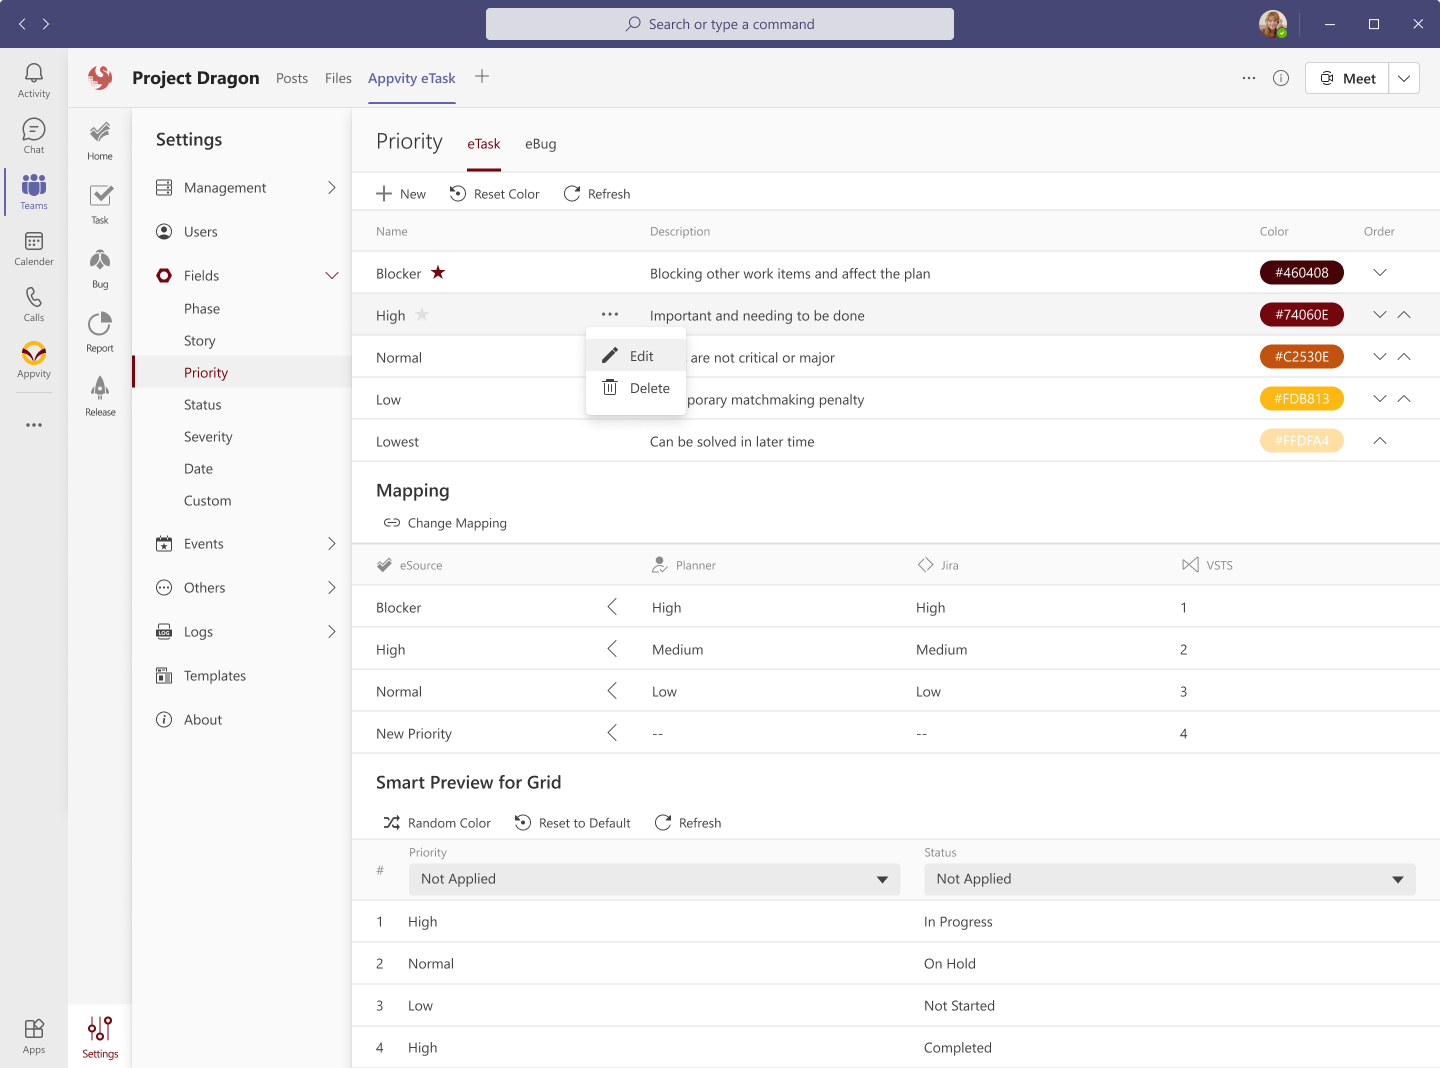
Task: Click the Change Mapping link icon
Action: click(392, 523)
